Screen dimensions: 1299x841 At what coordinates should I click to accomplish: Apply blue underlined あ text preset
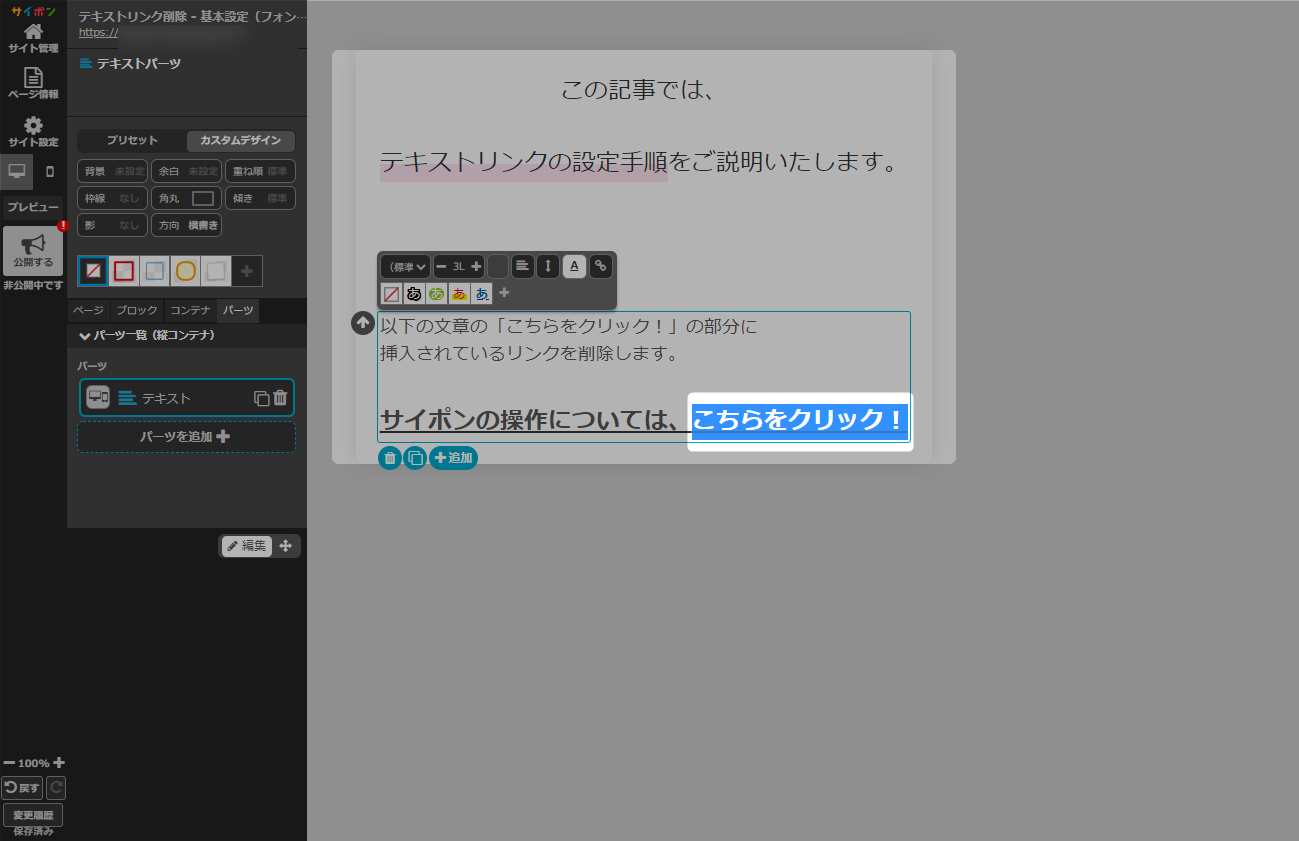[482, 294]
